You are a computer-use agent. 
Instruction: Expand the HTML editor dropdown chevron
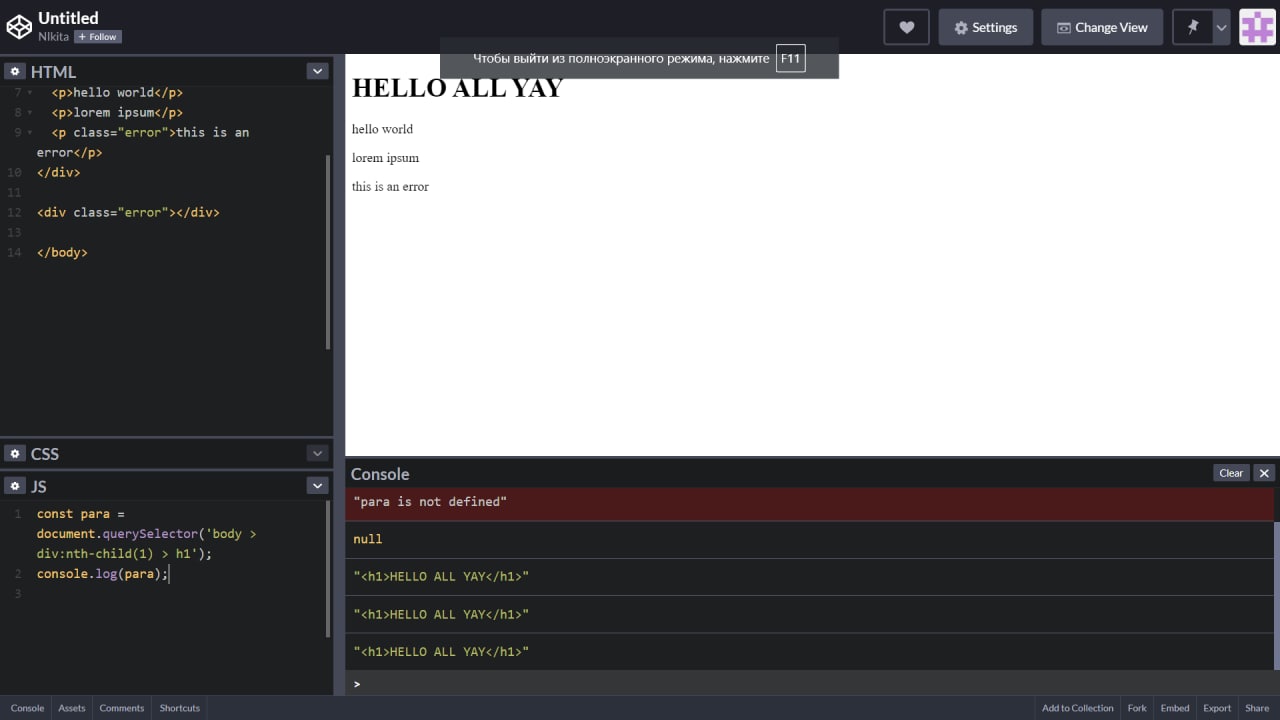click(x=317, y=71)
